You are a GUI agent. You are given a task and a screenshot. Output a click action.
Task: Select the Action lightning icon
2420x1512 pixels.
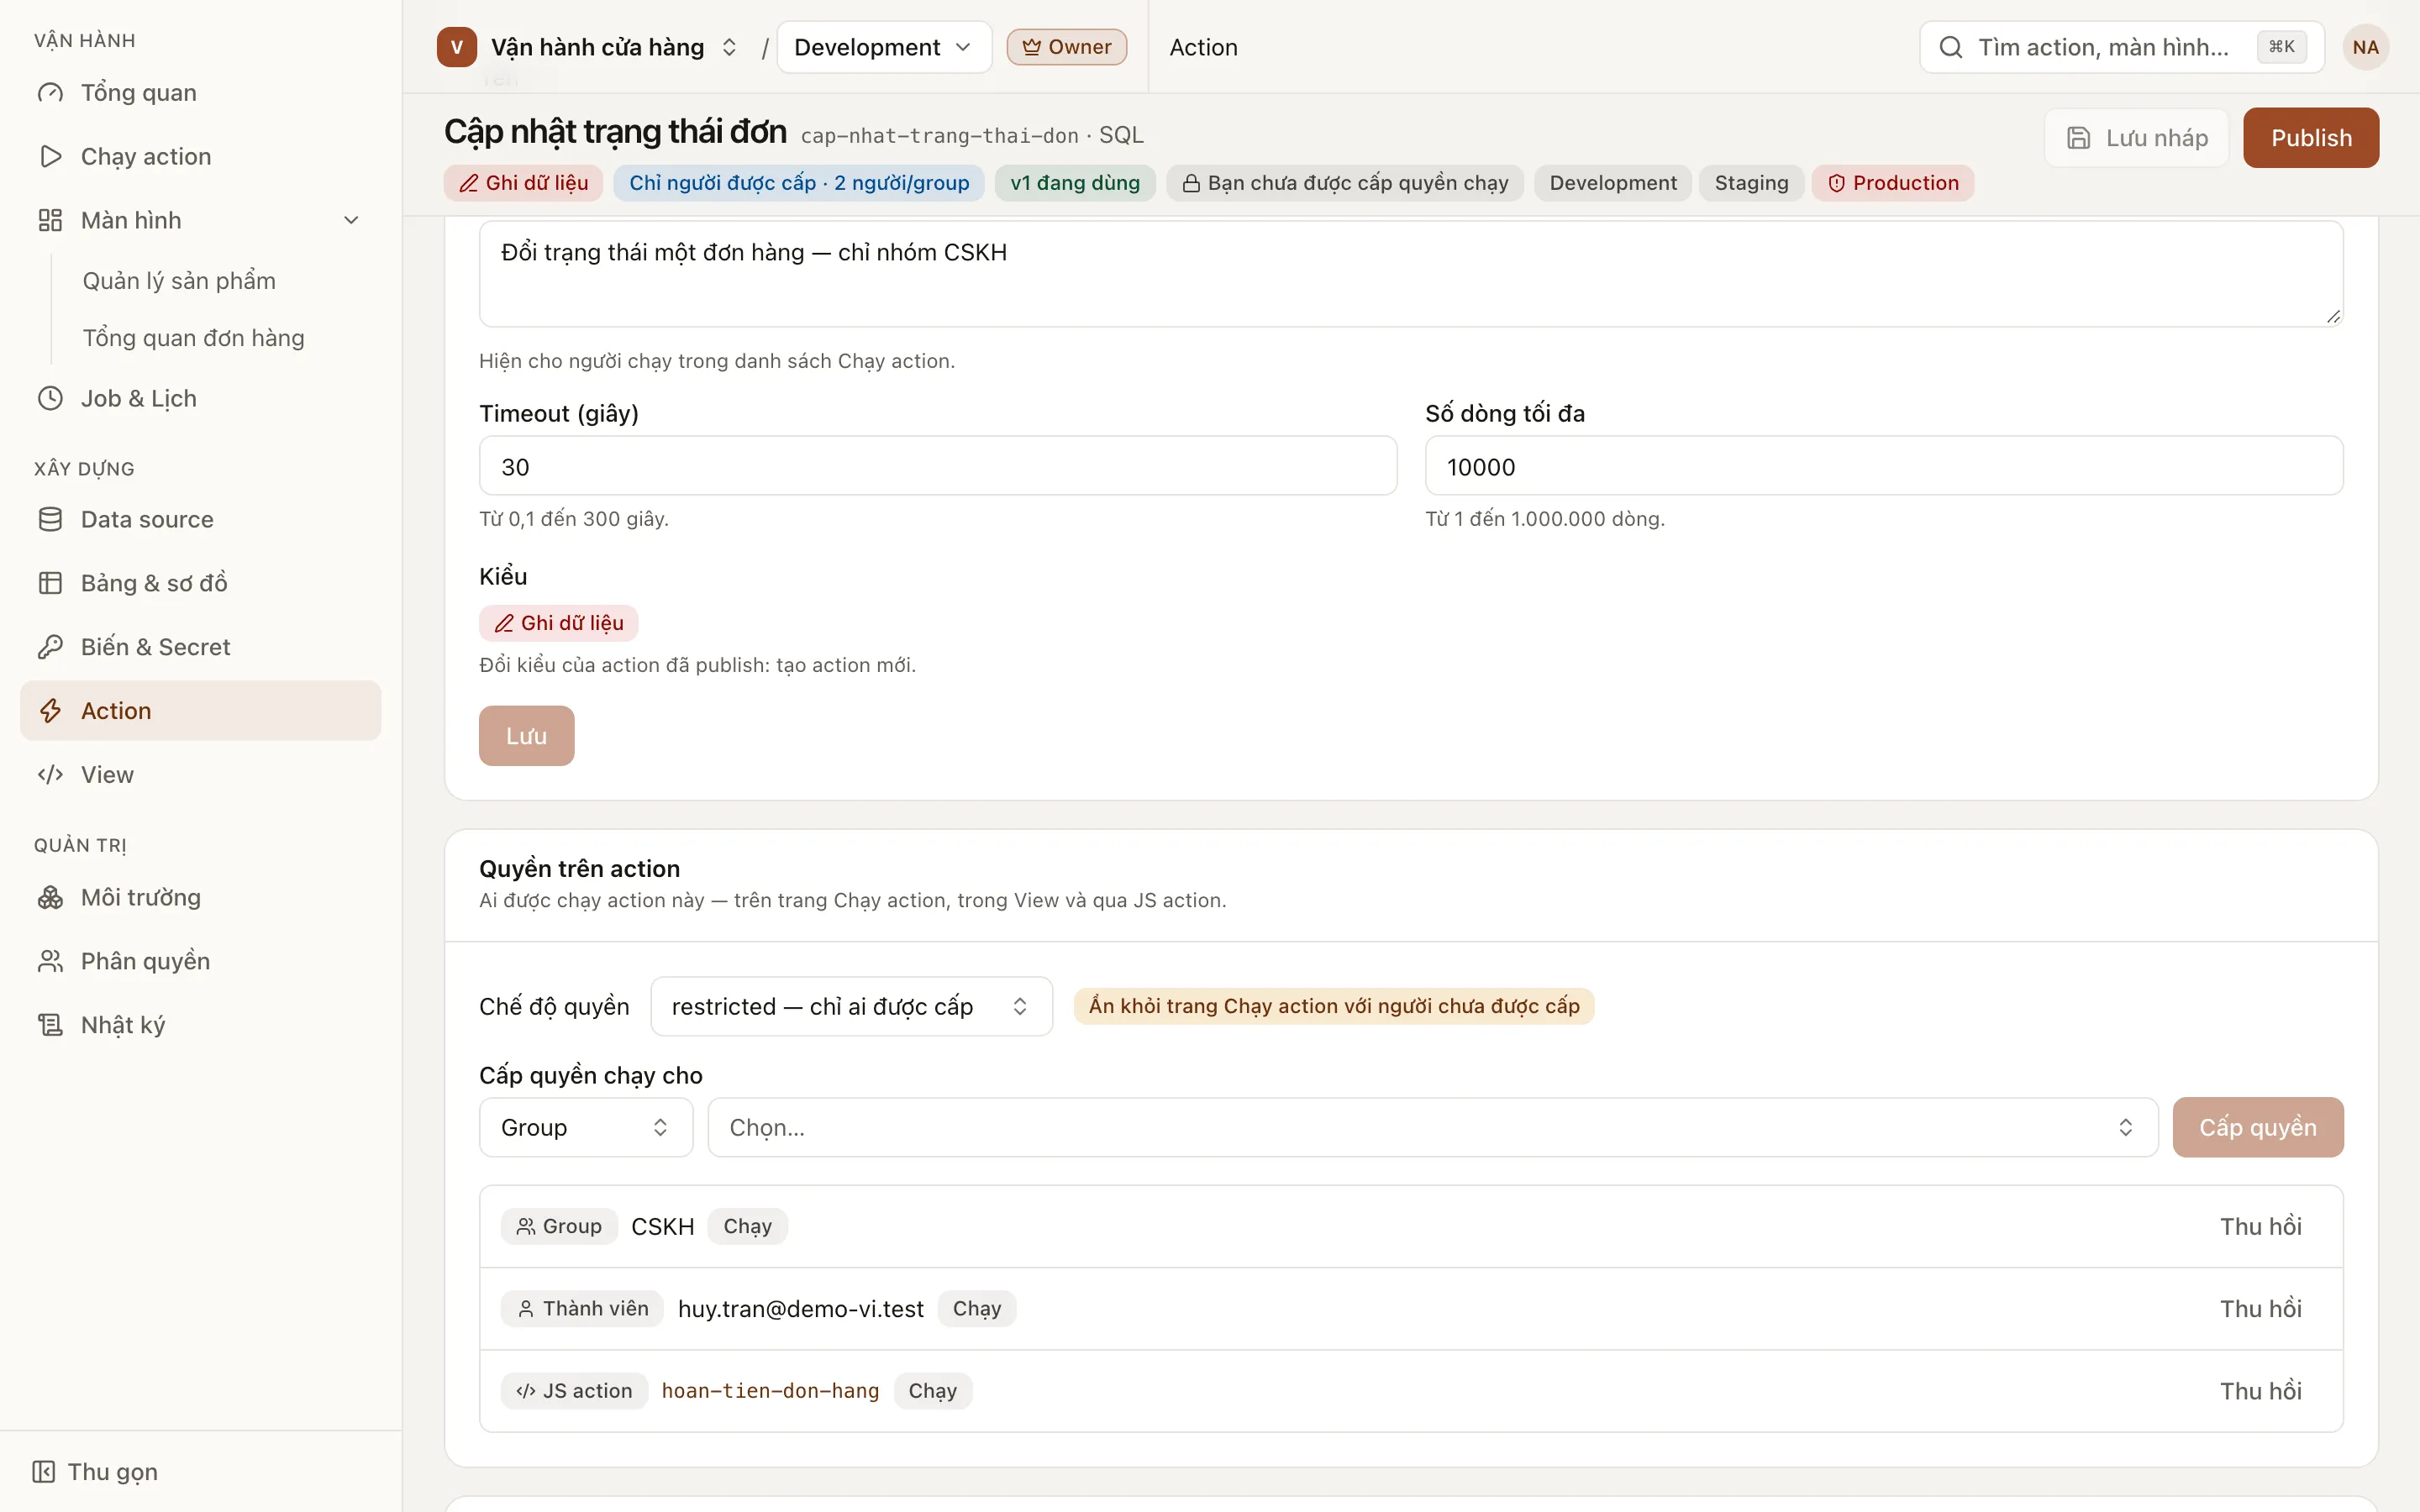point(50,711)
